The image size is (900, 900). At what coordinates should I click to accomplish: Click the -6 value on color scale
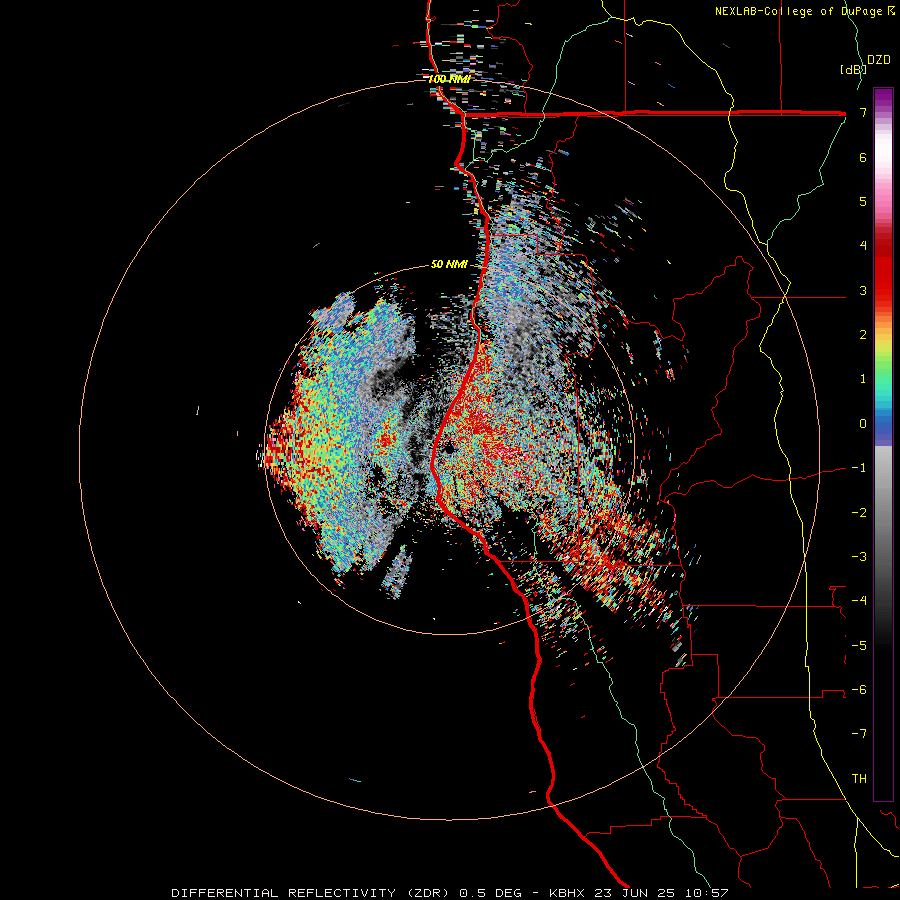(859, 690)
